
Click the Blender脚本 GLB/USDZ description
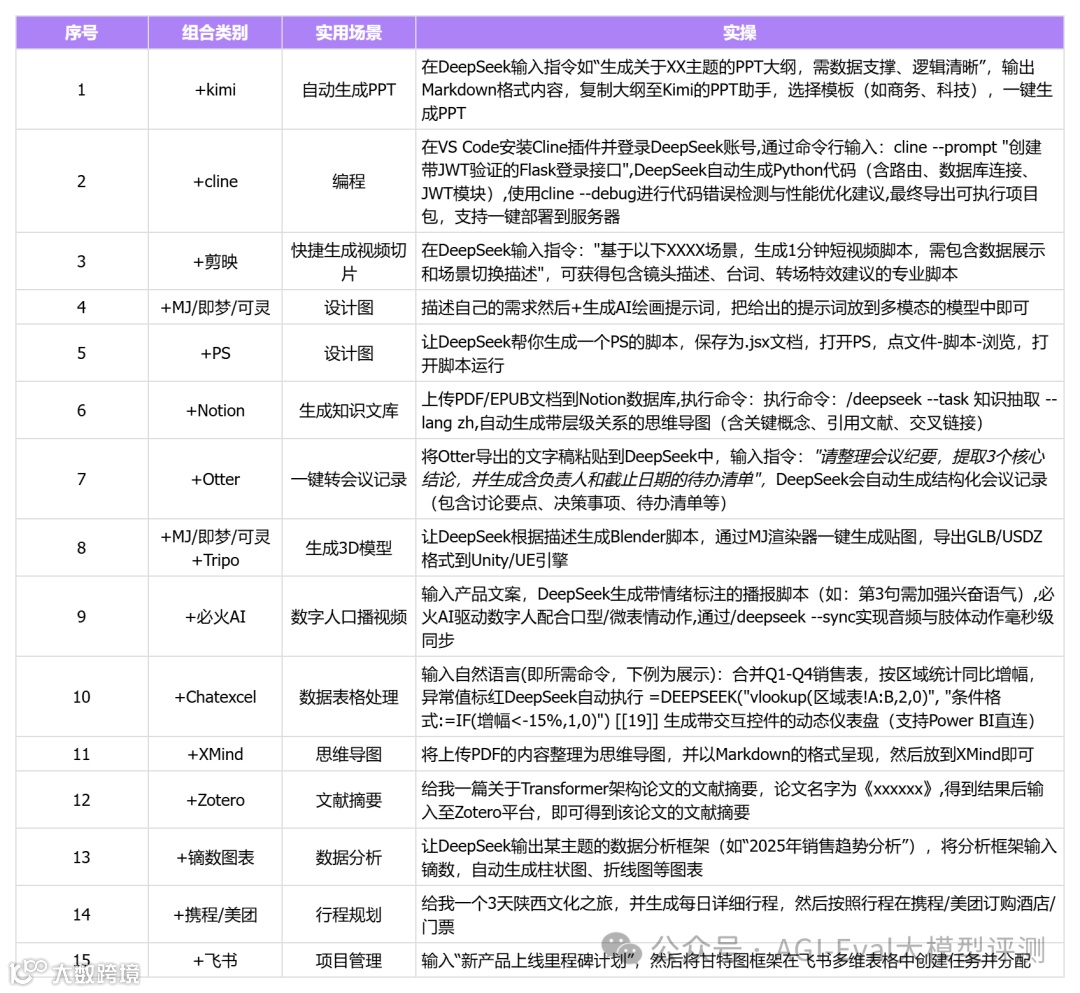(740, 548)
